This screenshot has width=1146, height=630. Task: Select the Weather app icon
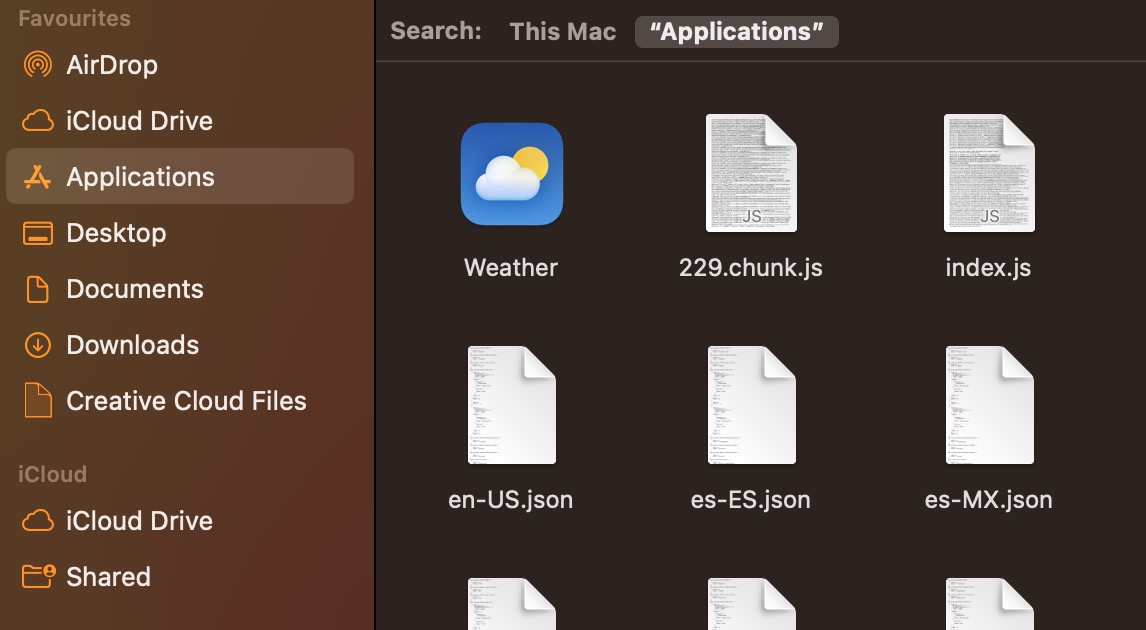tap(511, 175)
